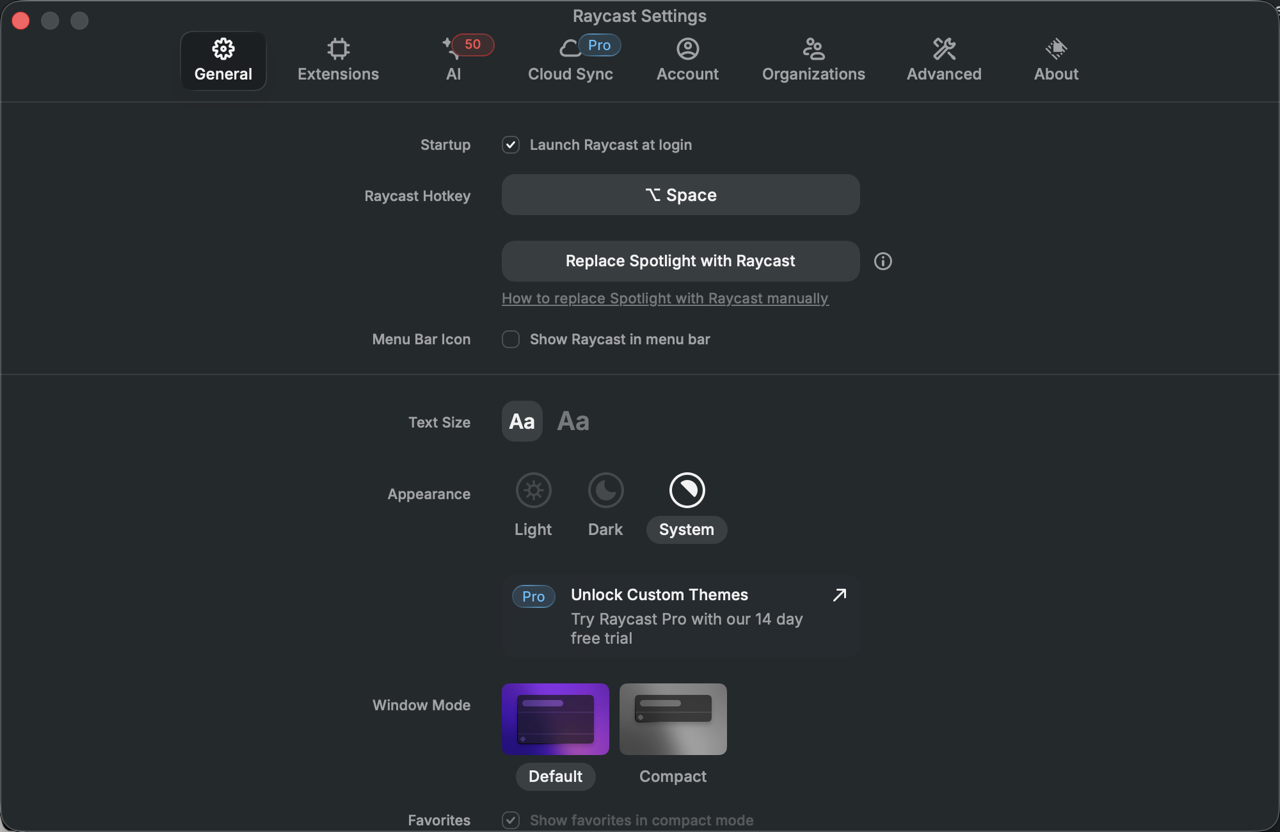
Task: Open the Account tab
Action: tap(687, 61)
